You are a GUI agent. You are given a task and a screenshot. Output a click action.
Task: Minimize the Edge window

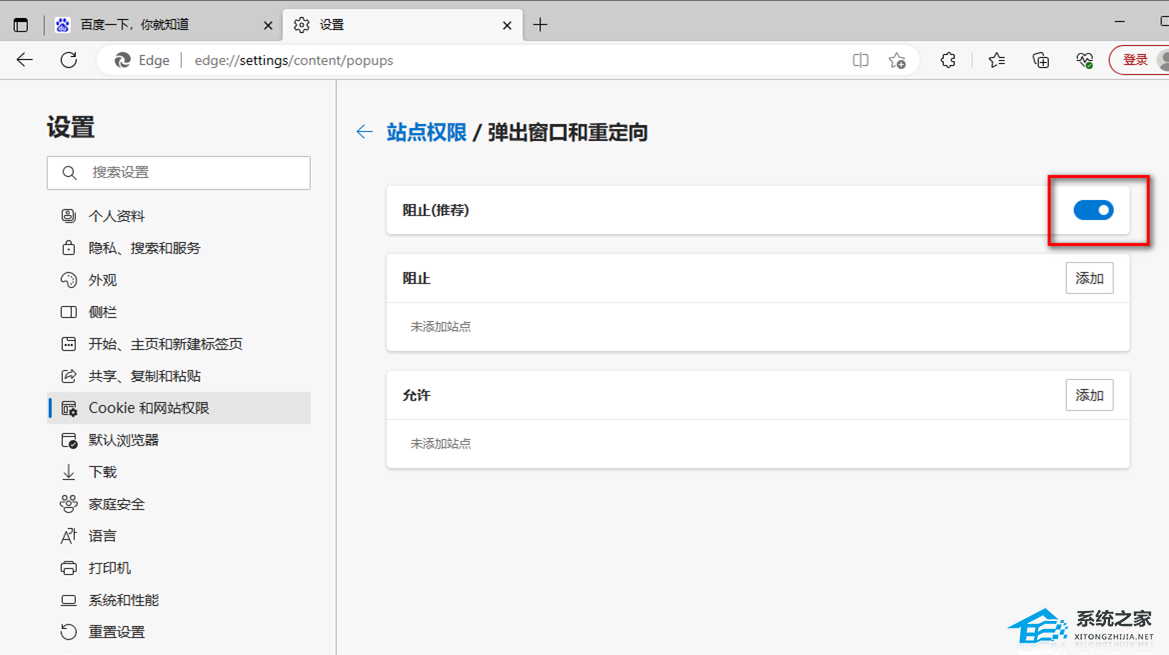coord(1120,22)
